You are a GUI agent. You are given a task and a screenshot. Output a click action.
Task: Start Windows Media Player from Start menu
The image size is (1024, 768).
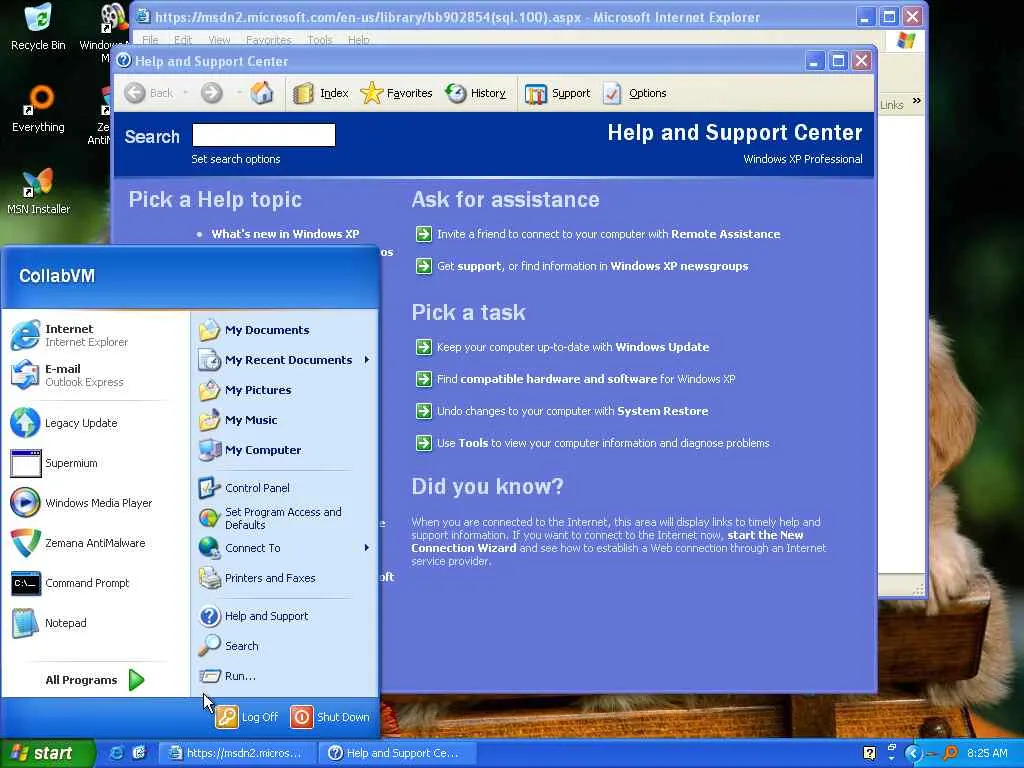click(x=95, y=503)
